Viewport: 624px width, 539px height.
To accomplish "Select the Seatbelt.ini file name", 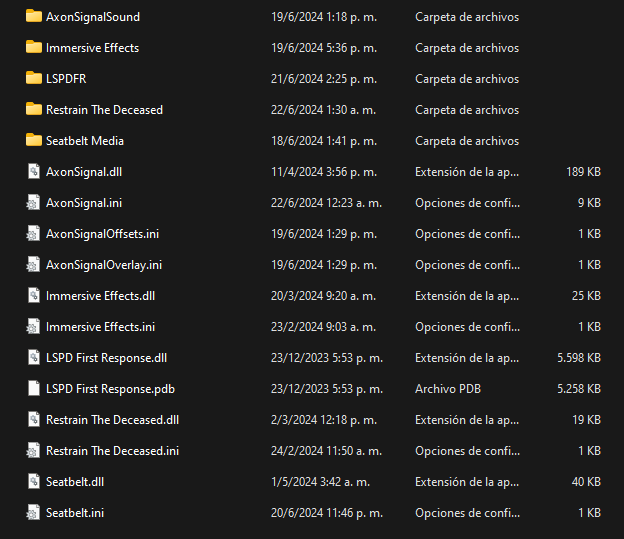I will (x=75, y=513).
